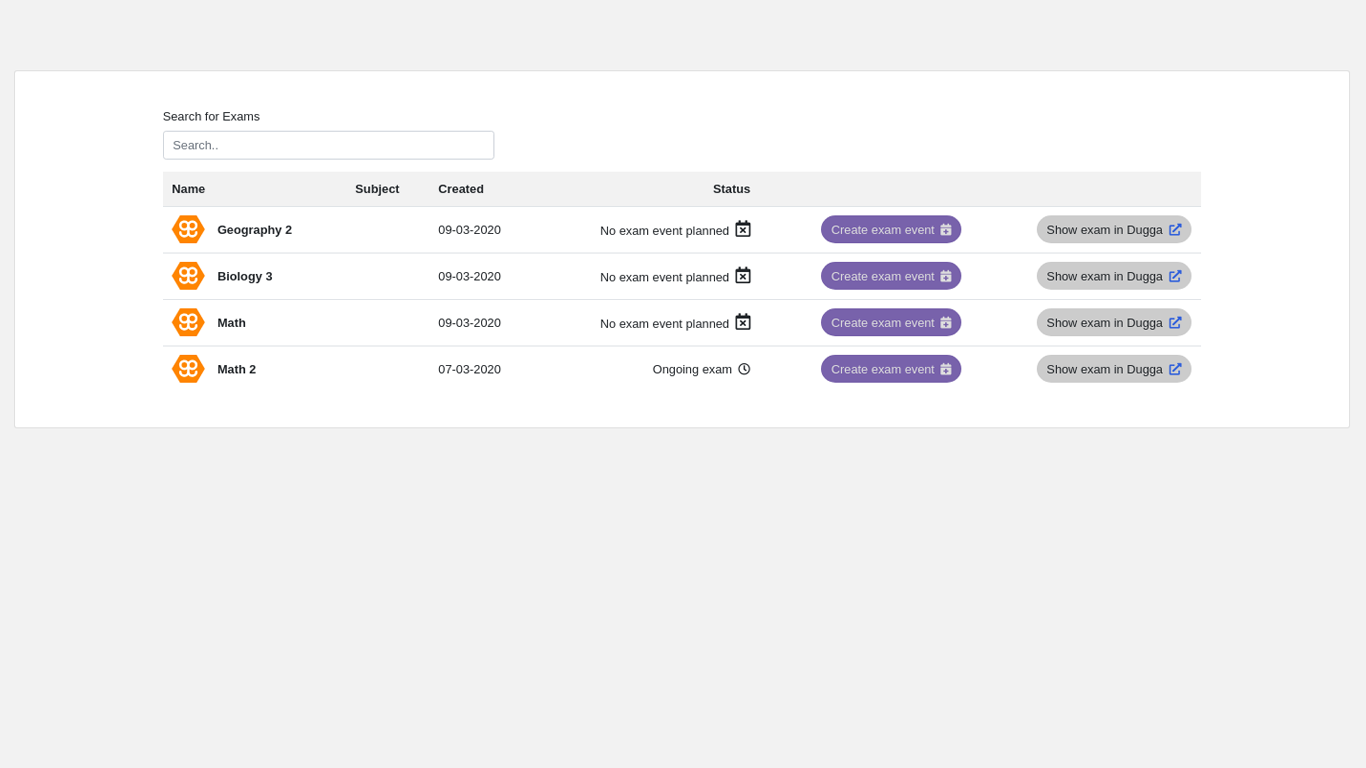Click the 09-03-2020 date in Geography 2 row
The image size is (1366, 768).
(x=469, y=230)
